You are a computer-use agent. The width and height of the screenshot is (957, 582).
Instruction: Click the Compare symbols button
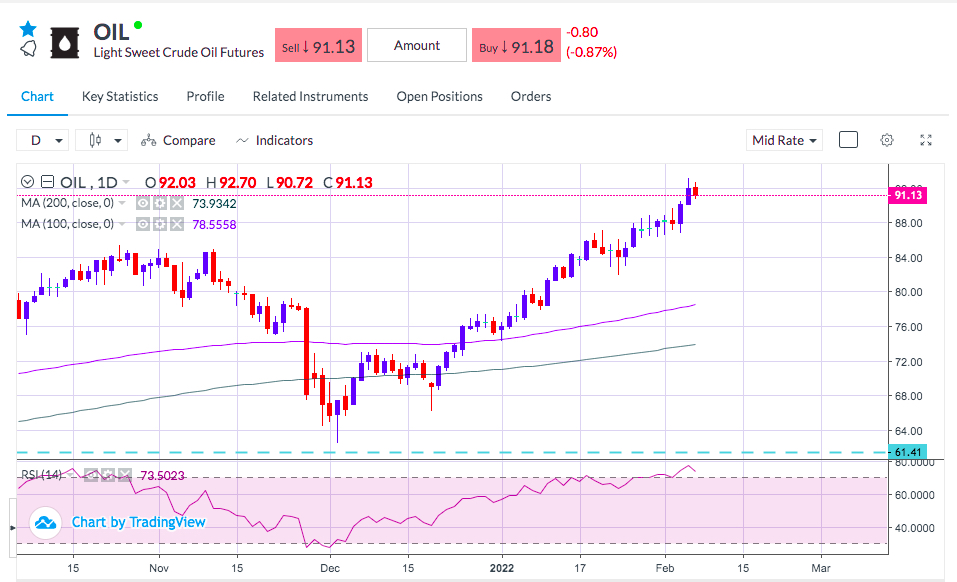(178, 140)
